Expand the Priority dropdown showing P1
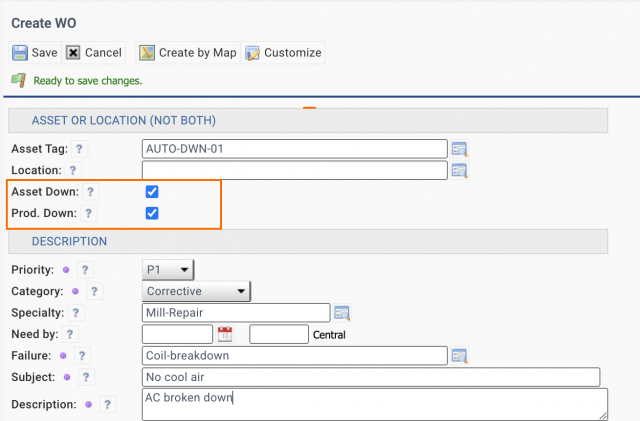The height and width of the screenshot is (421, 640). coord(168,269)
